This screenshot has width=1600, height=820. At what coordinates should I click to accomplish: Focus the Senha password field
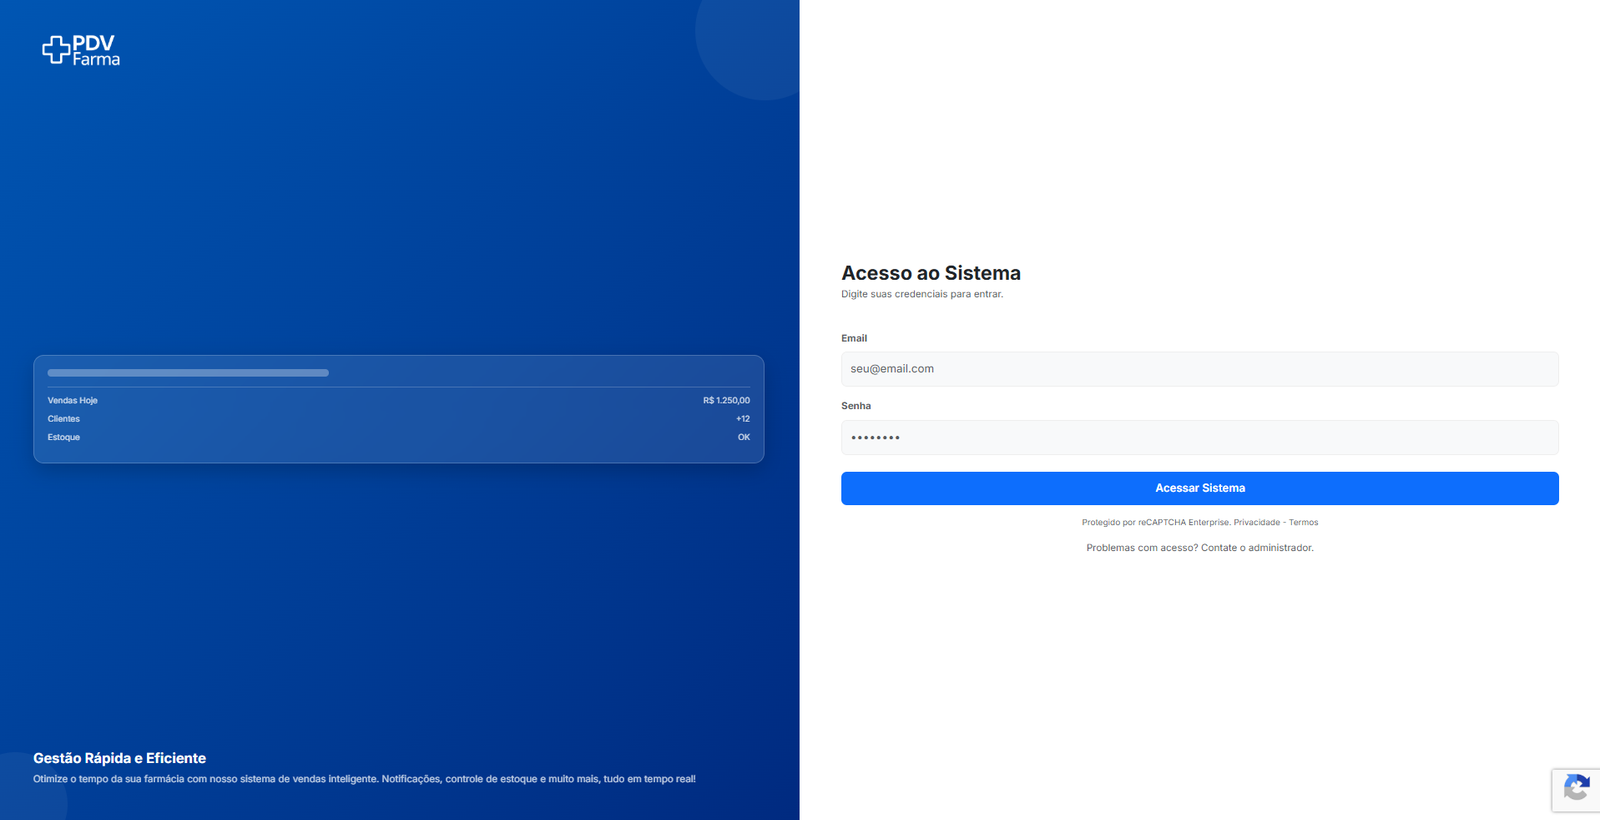(x=1199, y=438)
